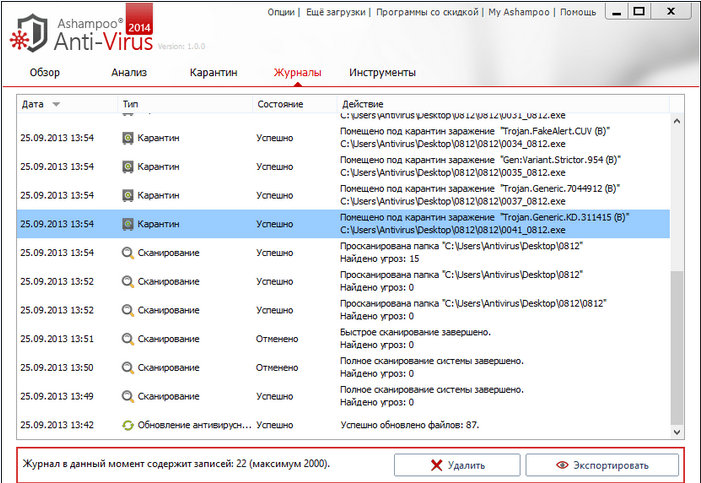
Task: Sort by the Состояние column header
Action: (x=295, y=104)
